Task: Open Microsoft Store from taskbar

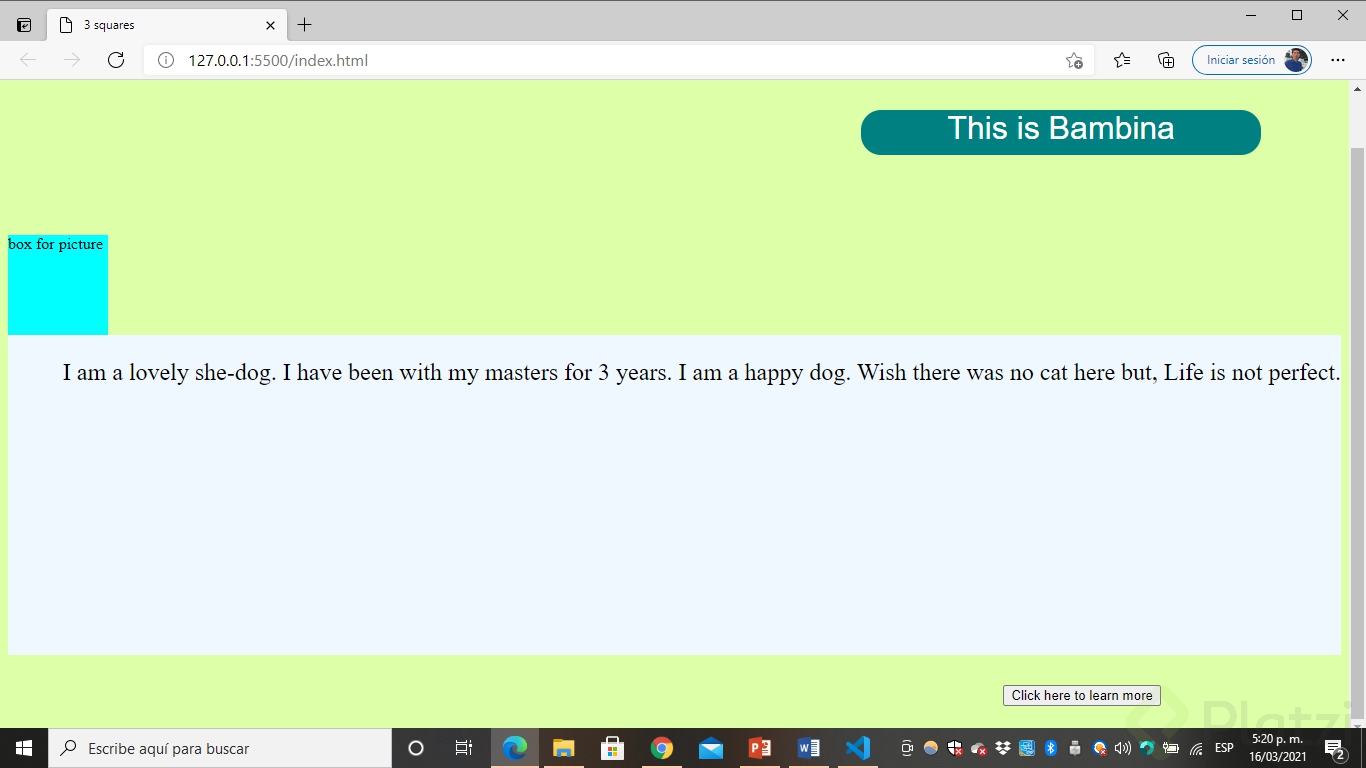Action: click(x=613, y=748)
